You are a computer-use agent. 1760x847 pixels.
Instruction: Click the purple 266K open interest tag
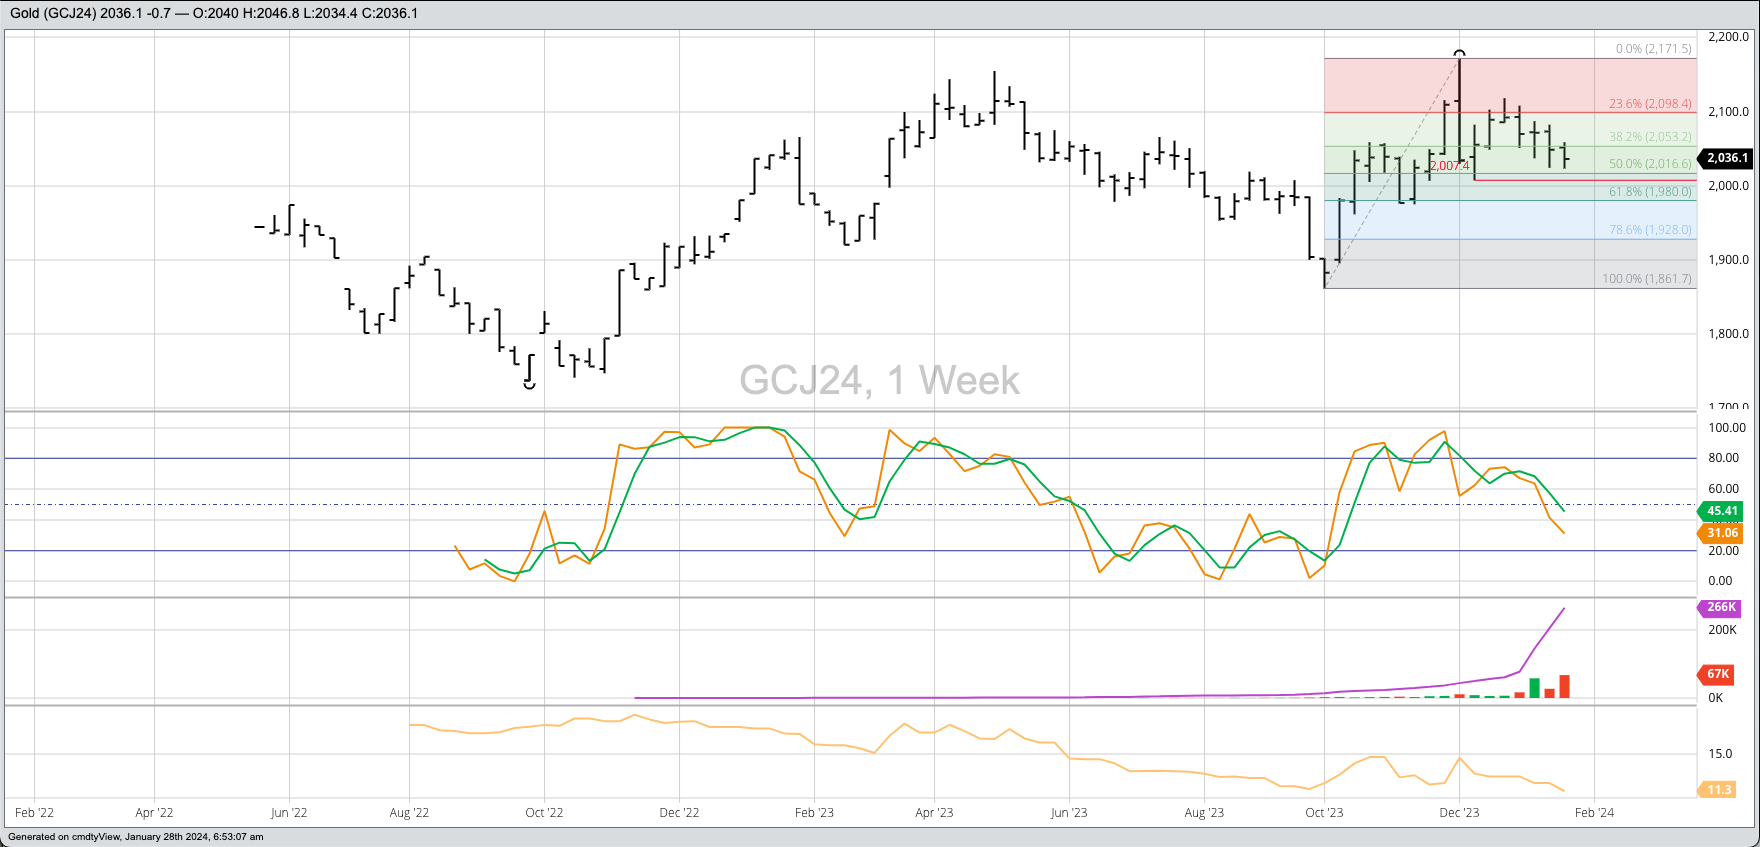pos(1720,607)
